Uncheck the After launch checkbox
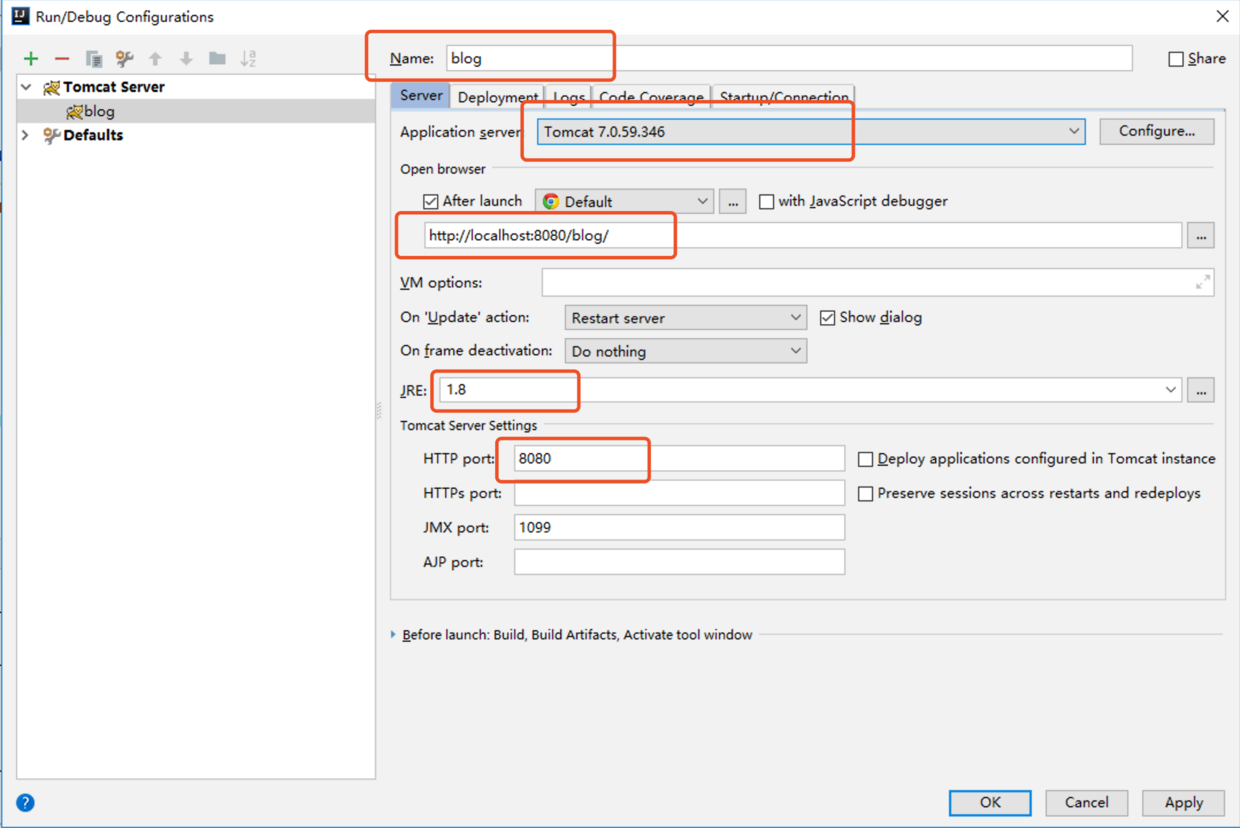 431,201
